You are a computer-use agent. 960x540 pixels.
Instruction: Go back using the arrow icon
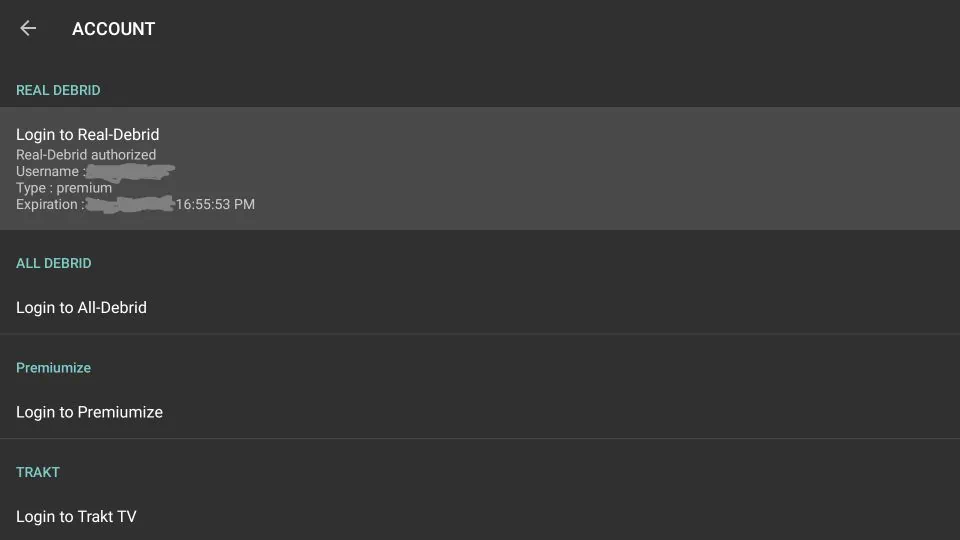[28, 29]
